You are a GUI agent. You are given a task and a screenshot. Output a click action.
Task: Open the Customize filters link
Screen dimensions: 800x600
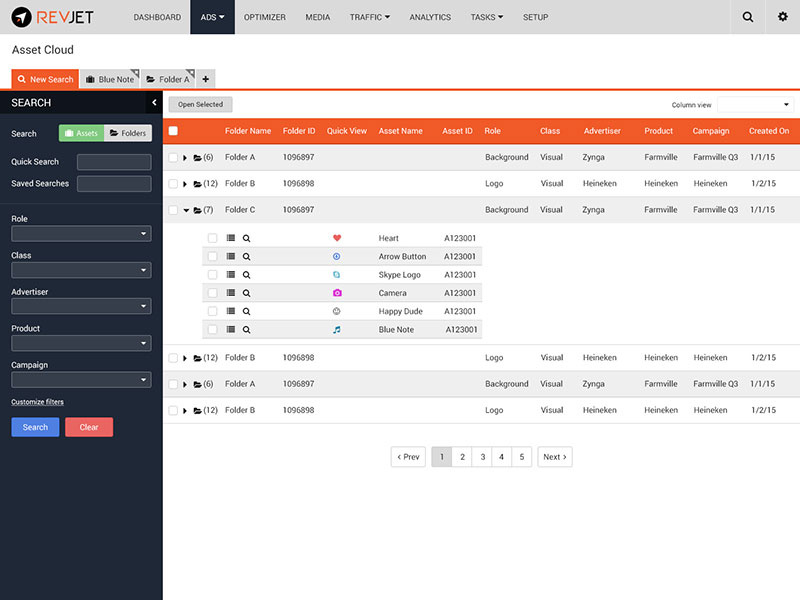click(37, 402)
